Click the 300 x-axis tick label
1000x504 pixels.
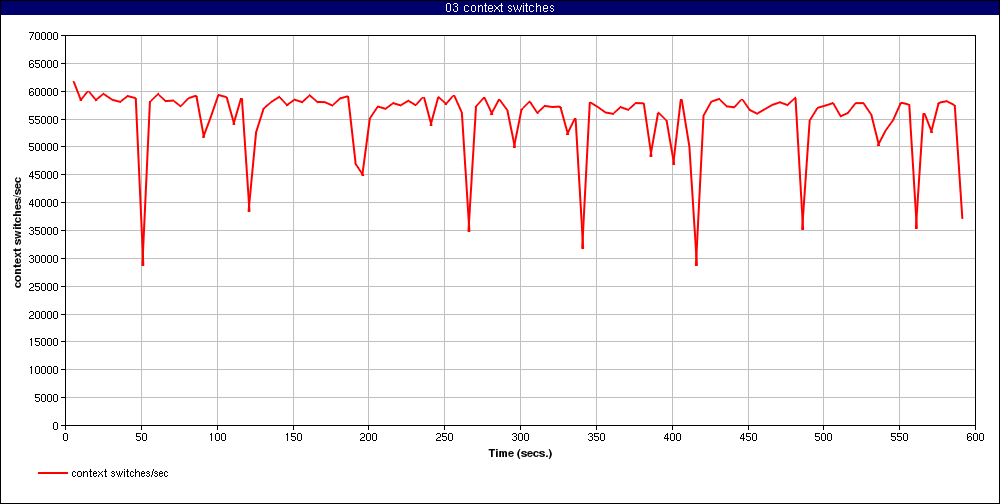520,437
